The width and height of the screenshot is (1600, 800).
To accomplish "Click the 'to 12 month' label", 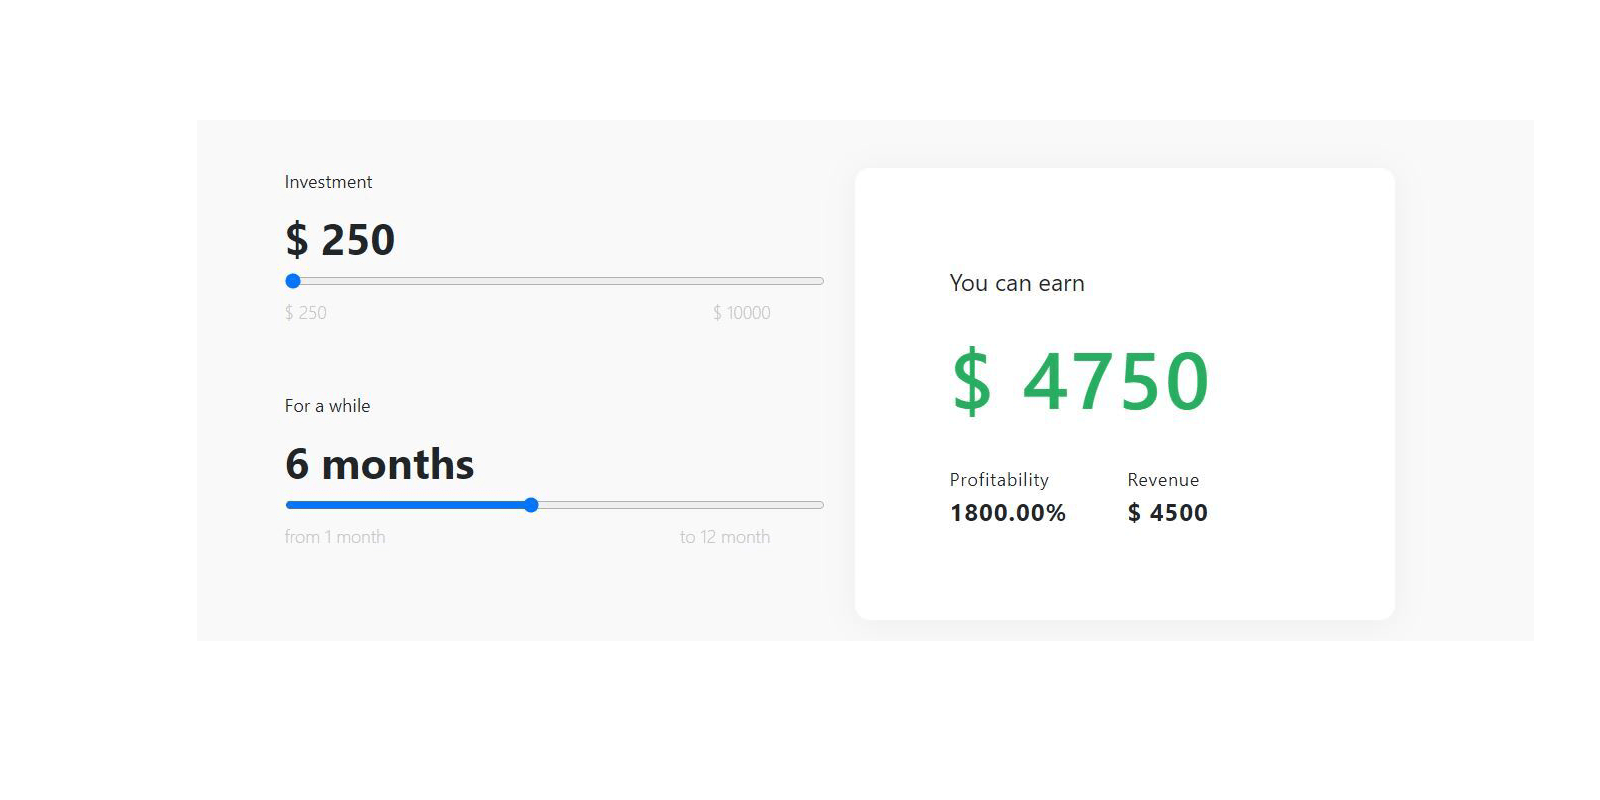I will click(x=725, y=537).
